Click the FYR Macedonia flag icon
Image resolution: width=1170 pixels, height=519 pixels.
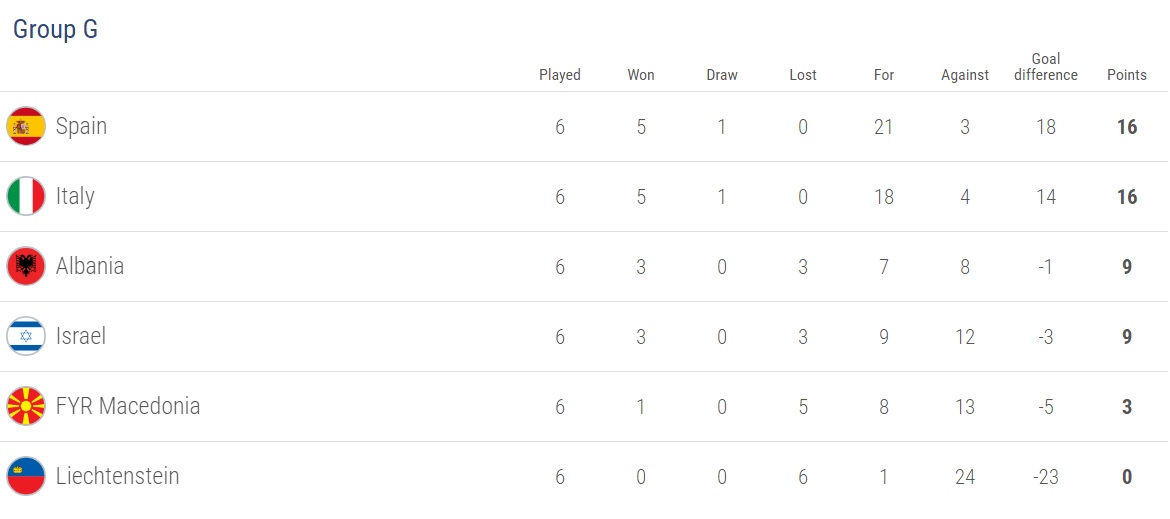coord(26,407)
